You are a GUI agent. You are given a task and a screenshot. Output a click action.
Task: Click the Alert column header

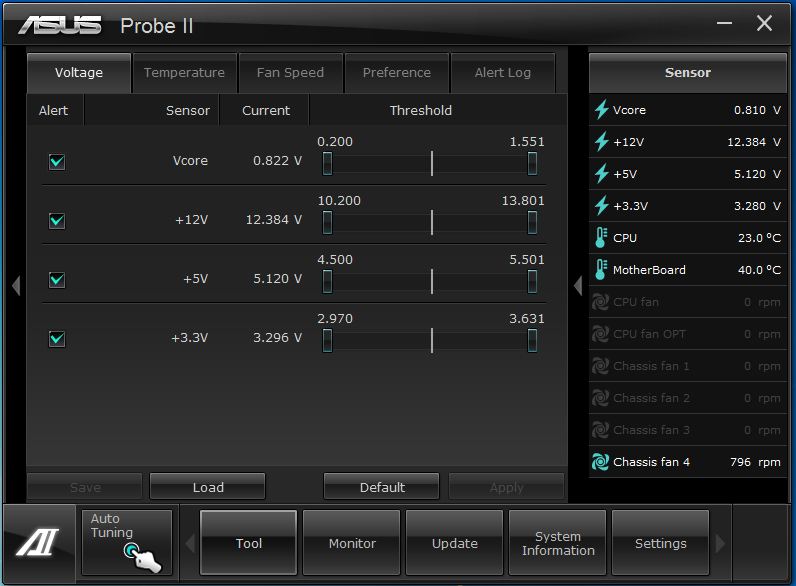coord(53,110)
